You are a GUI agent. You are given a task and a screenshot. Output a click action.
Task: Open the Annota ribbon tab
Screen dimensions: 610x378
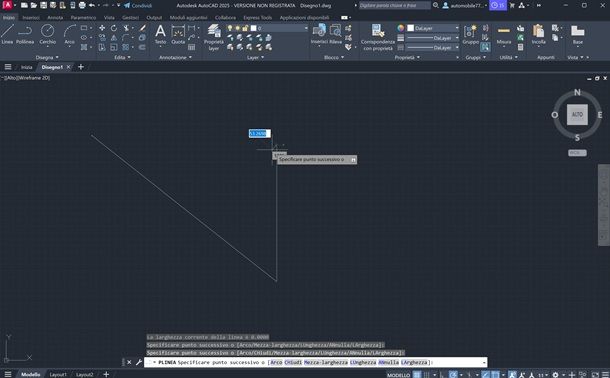[55, 18]
